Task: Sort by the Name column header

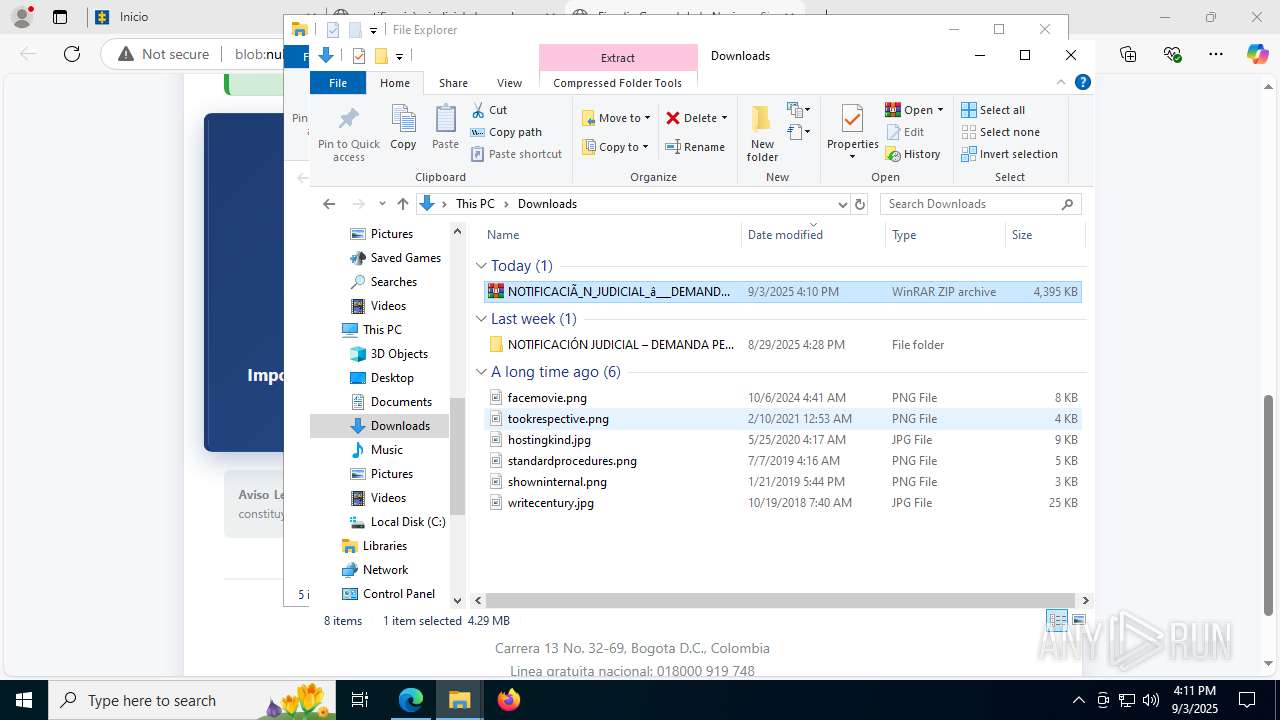Action: pyautogui.click(x=611, y=235)
